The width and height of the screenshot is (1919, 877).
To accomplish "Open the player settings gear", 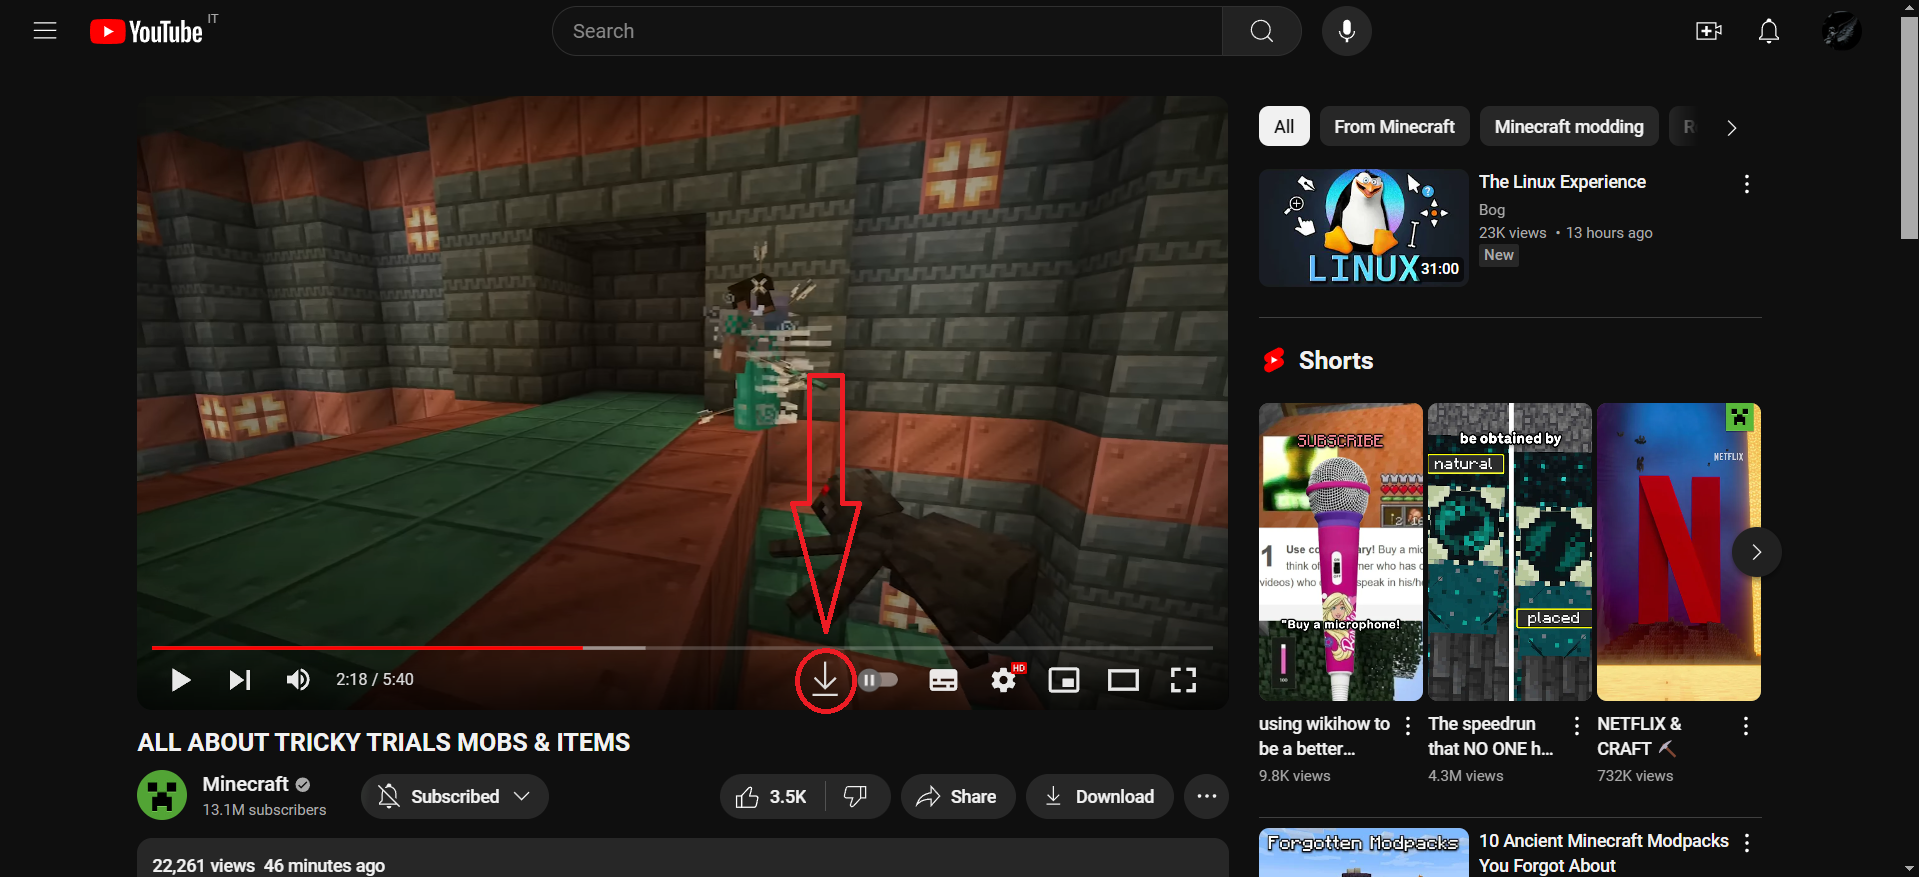I will [1004, 680].
